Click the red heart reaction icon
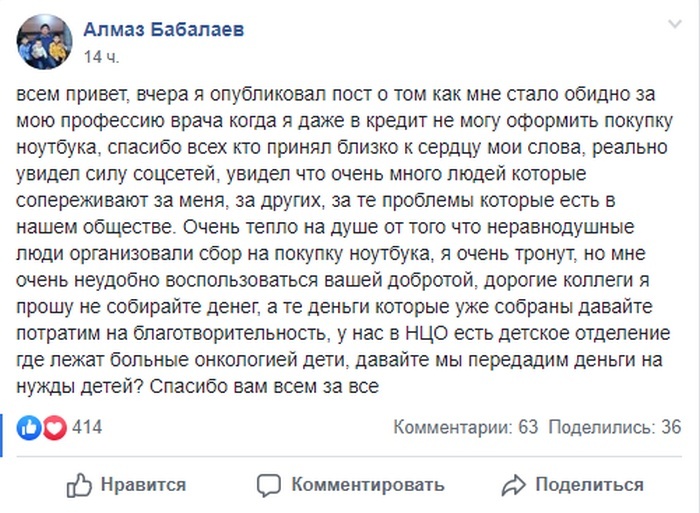 tap(54, 428)
